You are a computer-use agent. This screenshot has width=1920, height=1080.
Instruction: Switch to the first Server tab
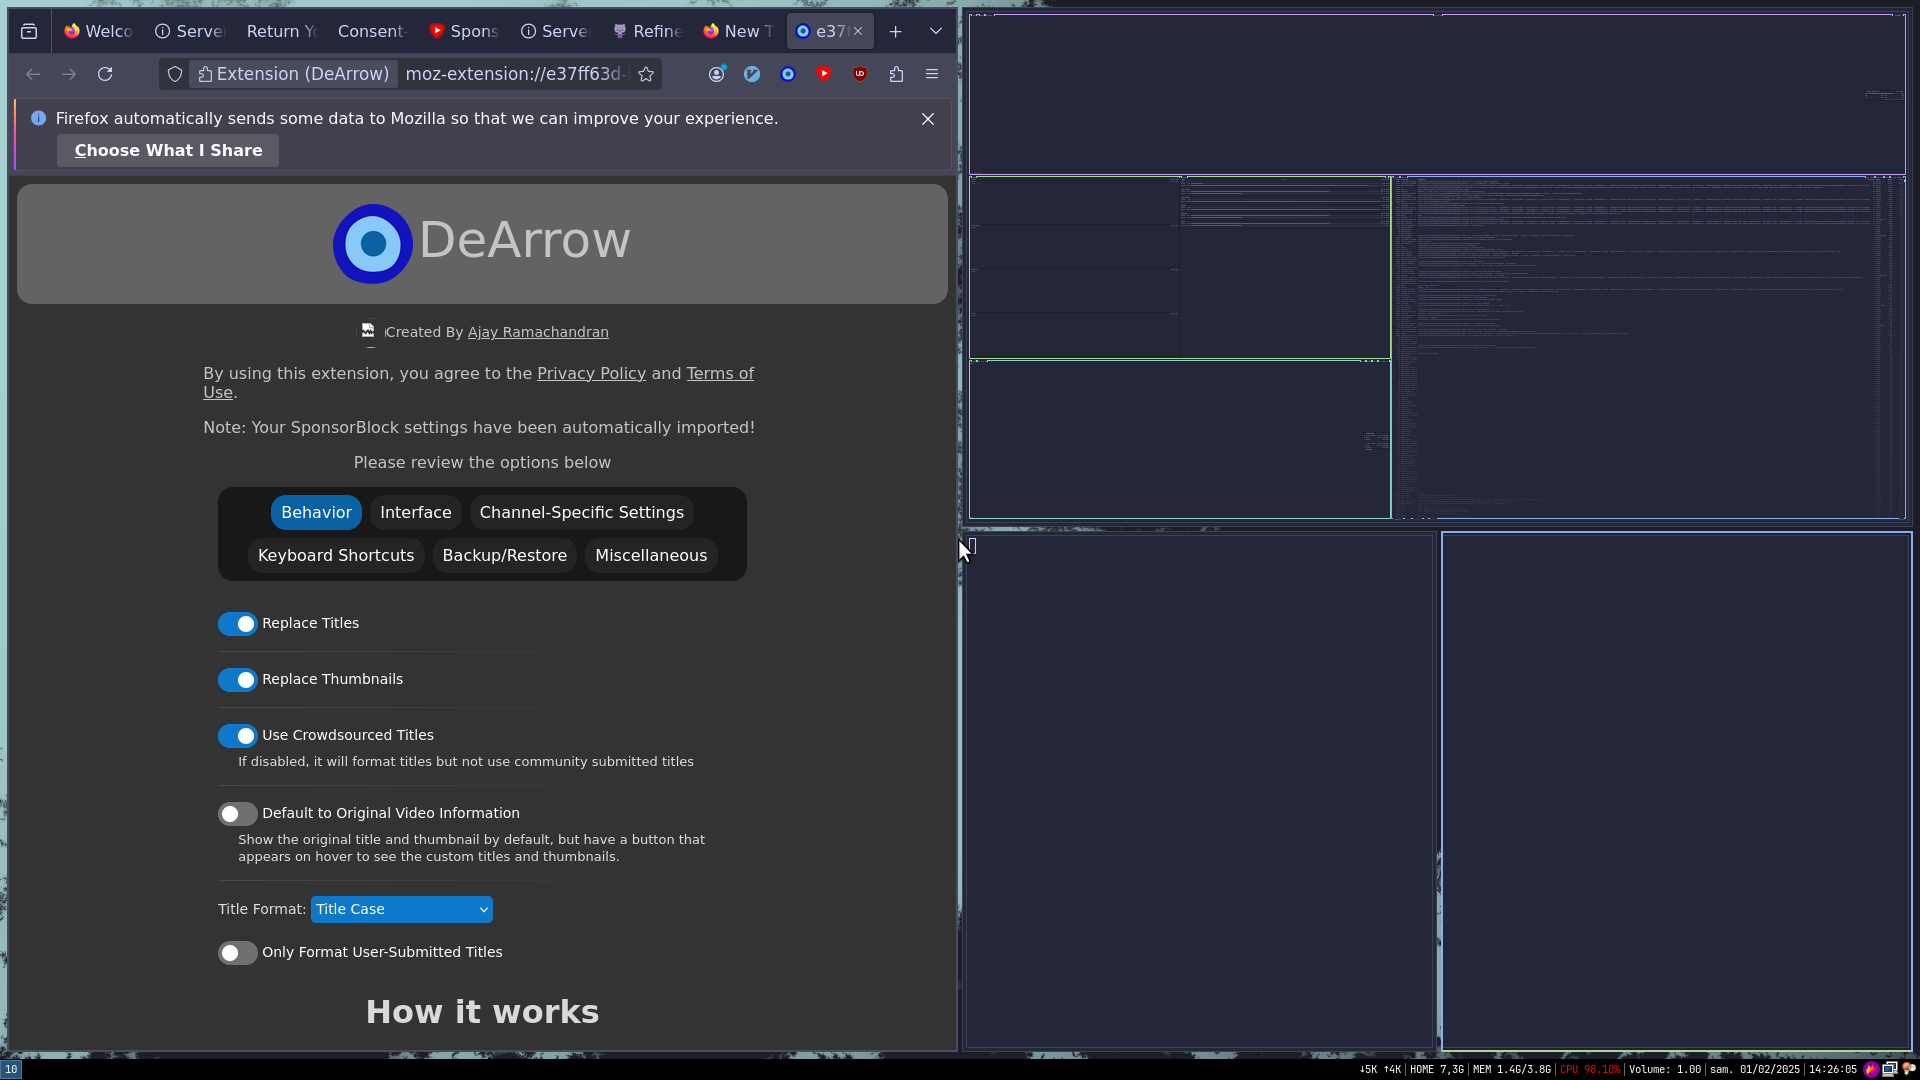(x=190, y=31)
